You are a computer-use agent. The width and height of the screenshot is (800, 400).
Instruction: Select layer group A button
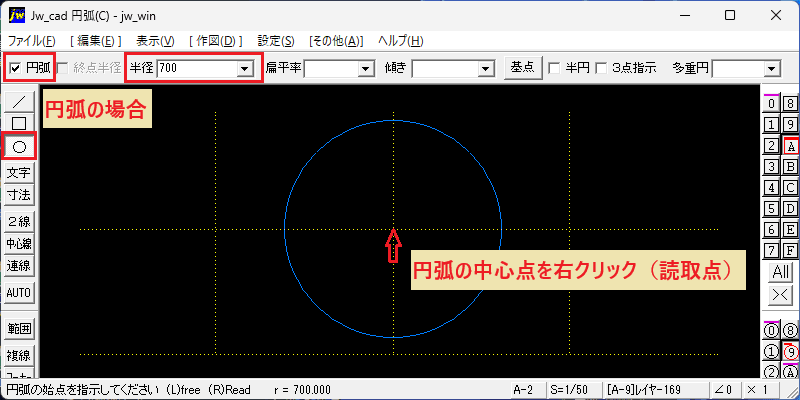click(x=790, y=146)
